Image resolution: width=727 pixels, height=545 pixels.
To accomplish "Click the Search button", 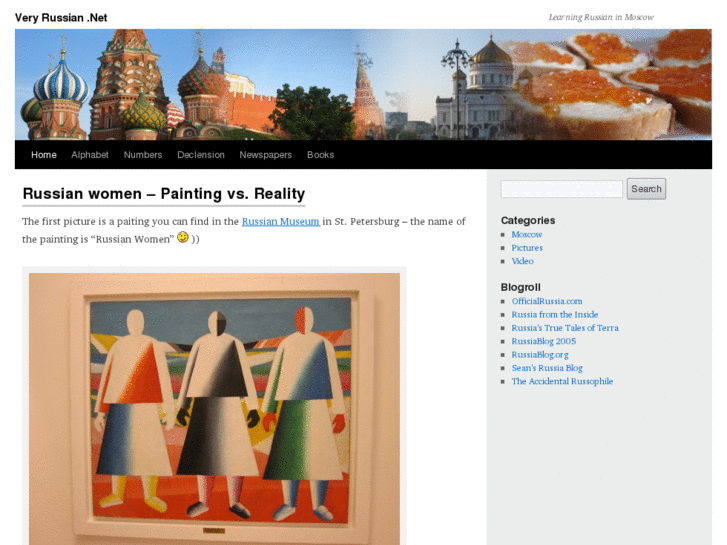I will (646, 189).
